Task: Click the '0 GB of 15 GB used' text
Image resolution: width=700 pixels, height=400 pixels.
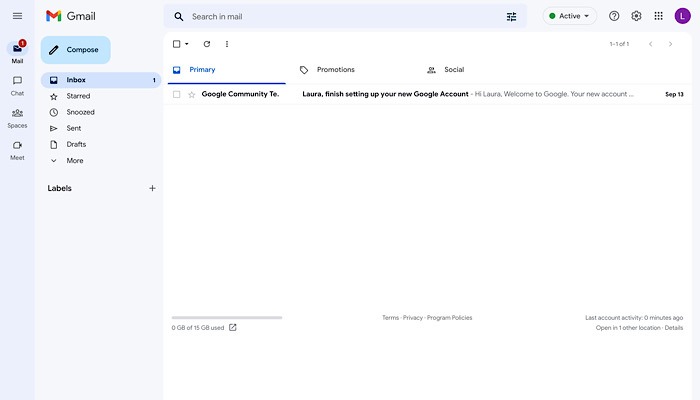Action: (x=198, y=328)
